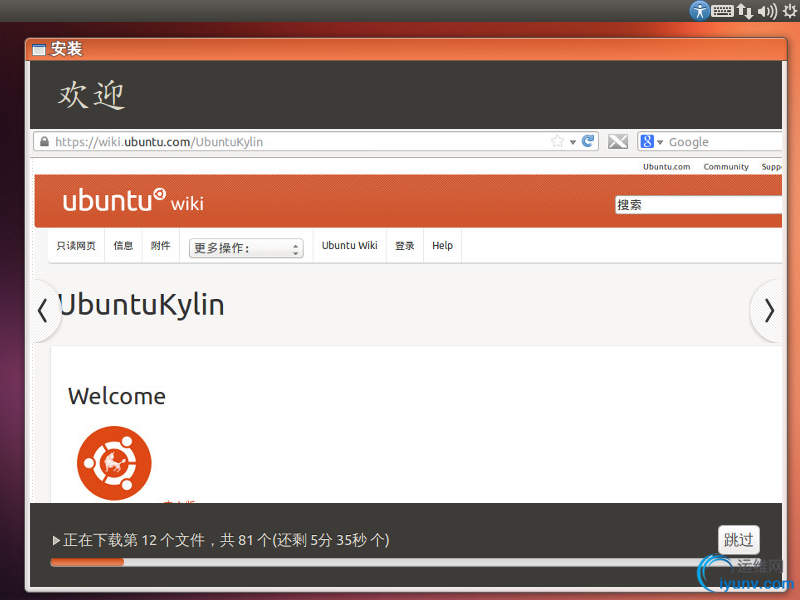
Task: Click the install window icon in title bar
Action: click(39, 49)
